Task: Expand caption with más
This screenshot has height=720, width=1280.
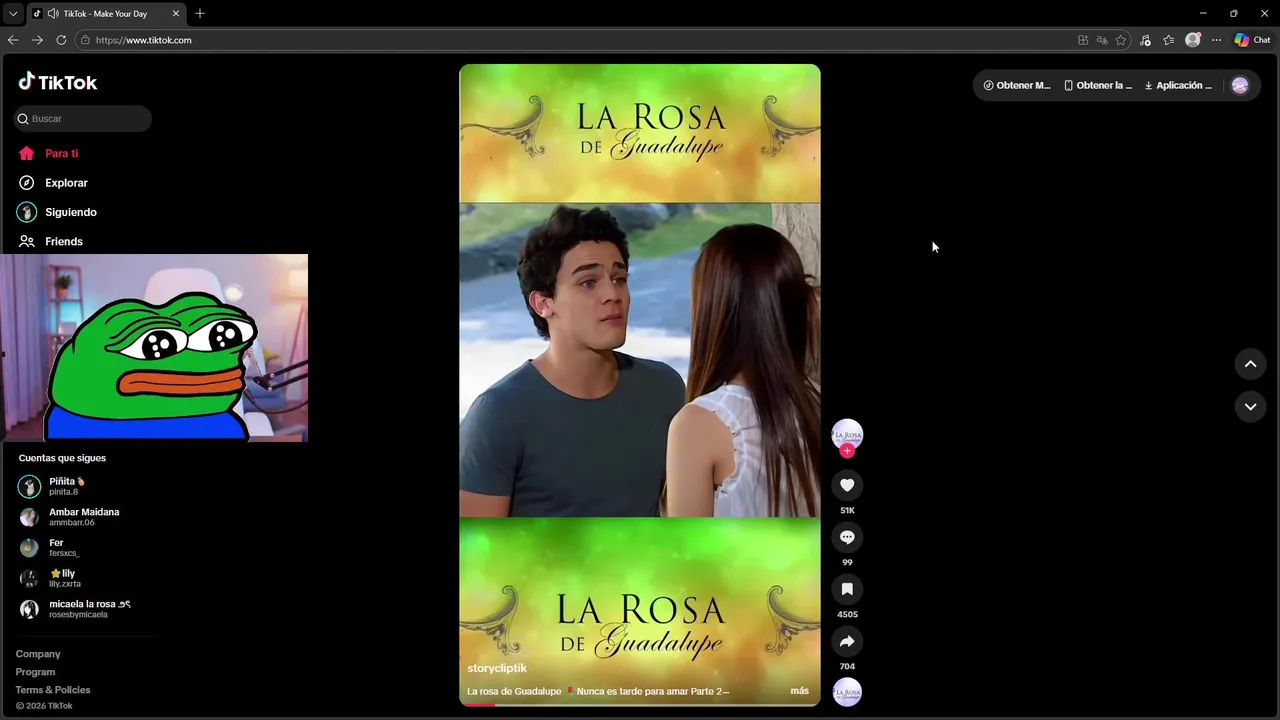Action: coord(799,691)
